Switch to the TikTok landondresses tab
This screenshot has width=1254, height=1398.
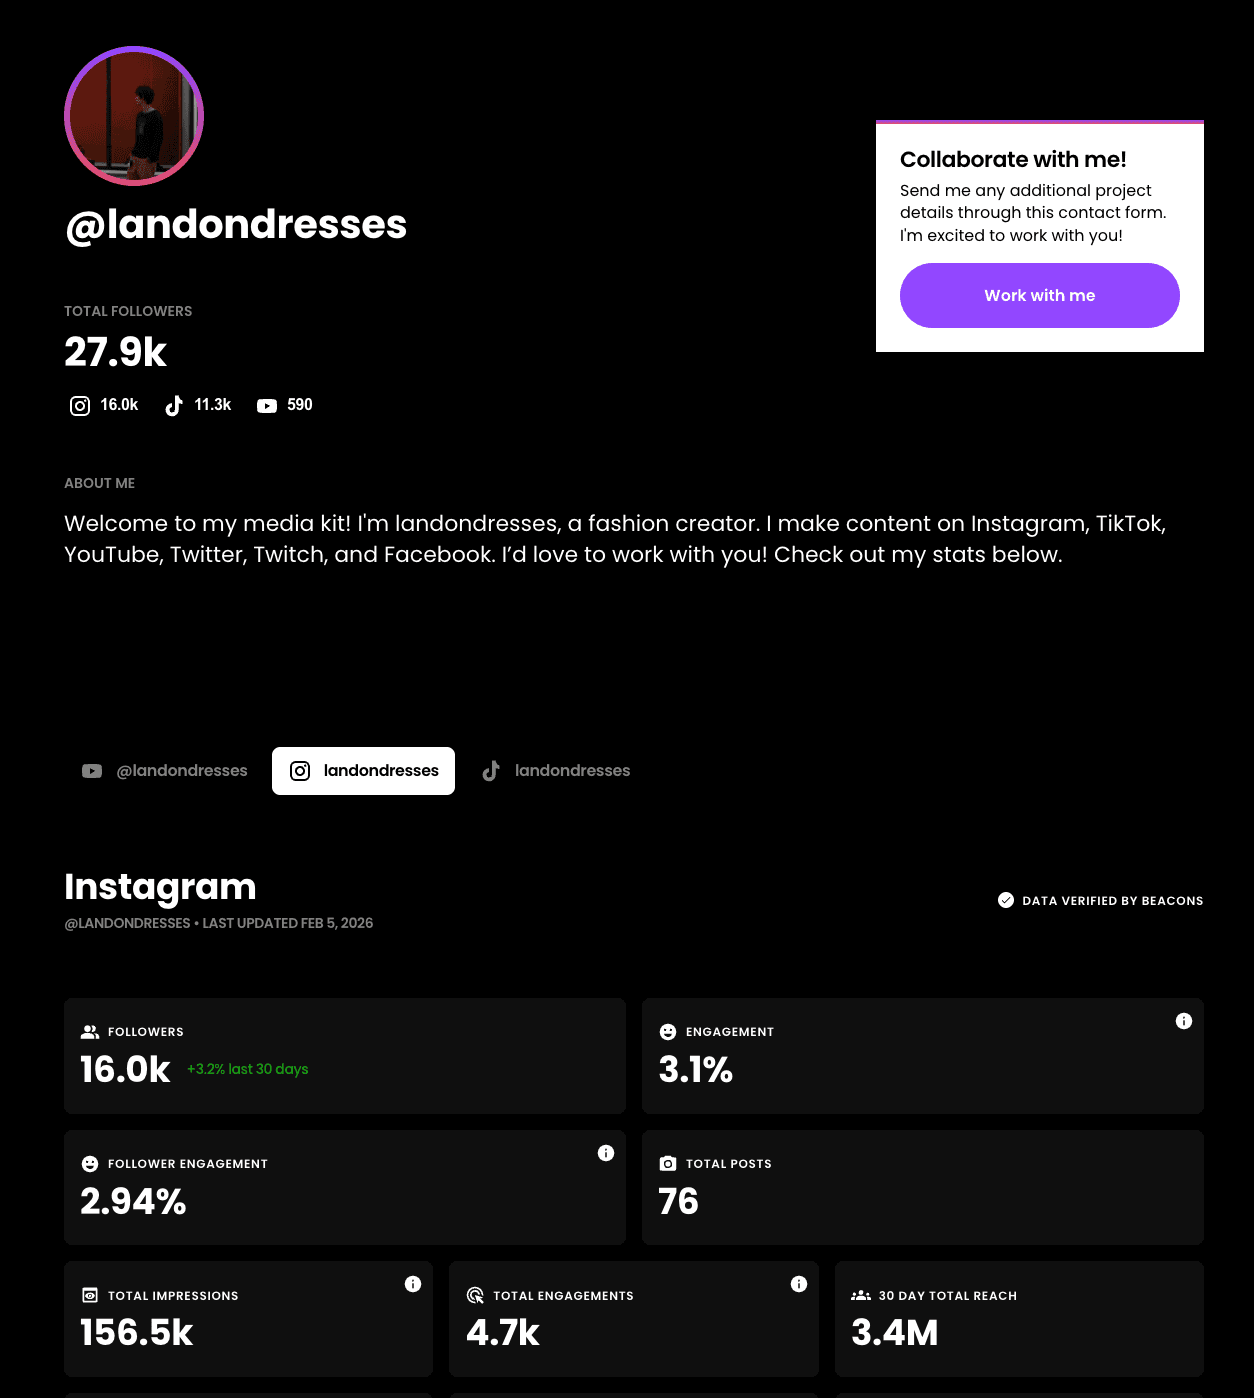556,771
